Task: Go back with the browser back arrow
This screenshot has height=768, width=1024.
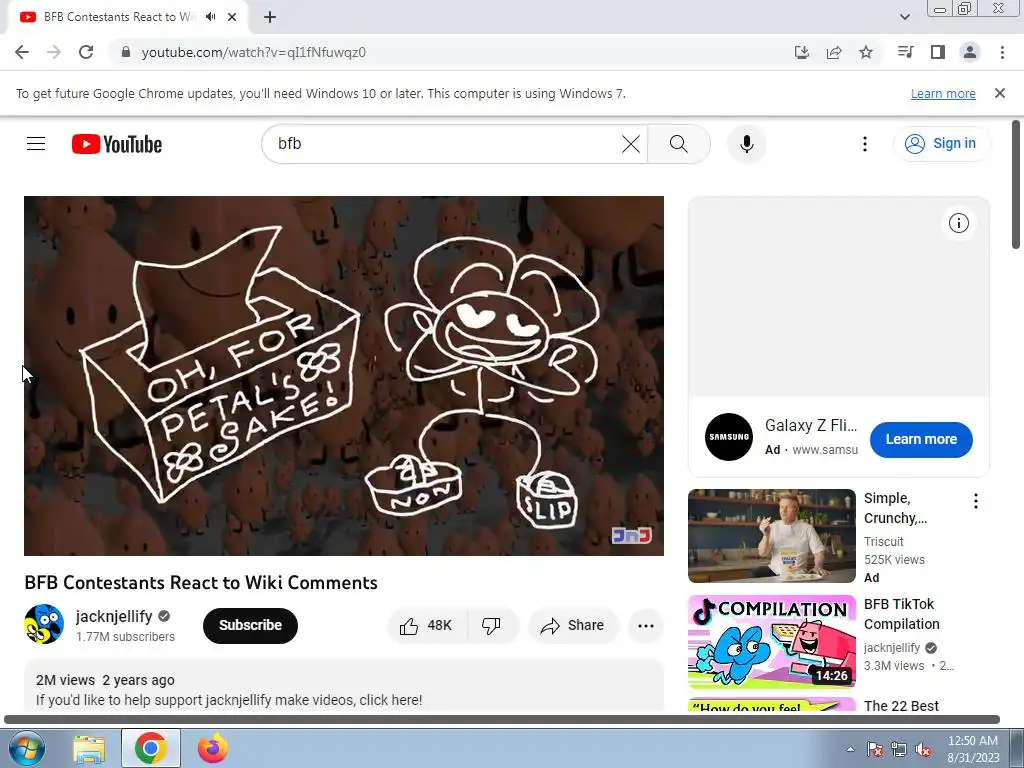Action: pos(22,52)
